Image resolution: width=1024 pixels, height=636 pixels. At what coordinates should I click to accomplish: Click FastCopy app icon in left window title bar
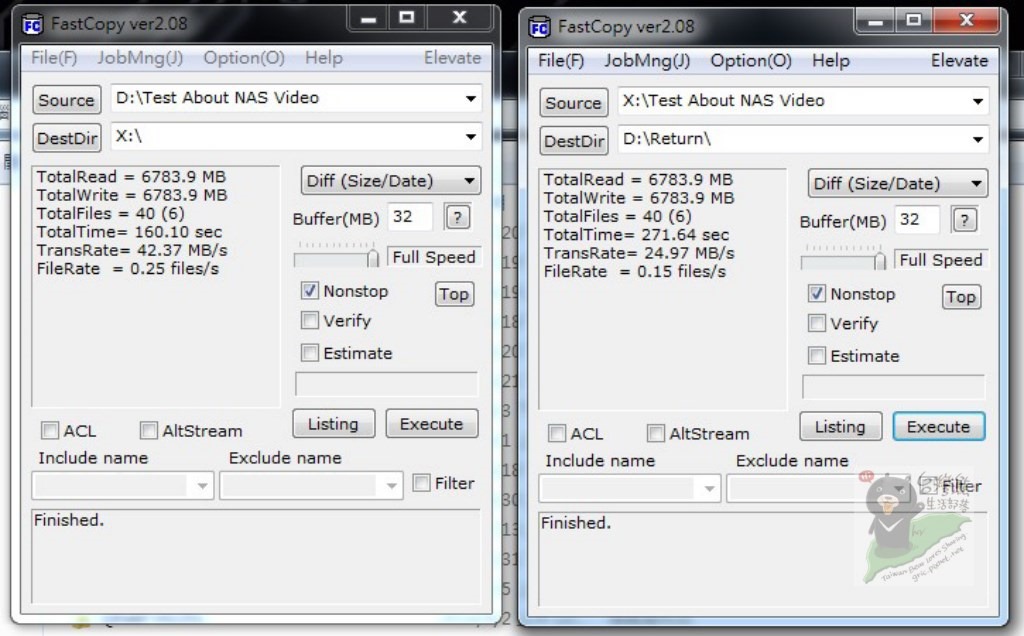(x=32, y=25)
